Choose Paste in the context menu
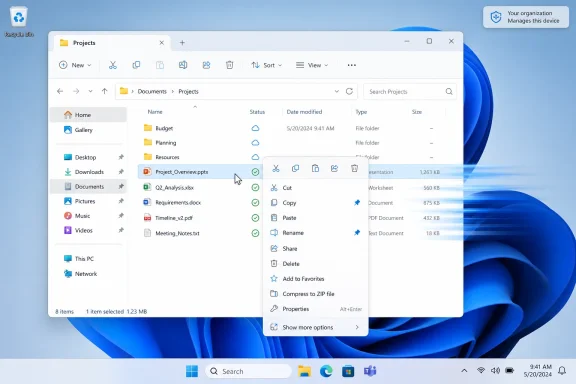576x384 pixels. coord(316,218)
